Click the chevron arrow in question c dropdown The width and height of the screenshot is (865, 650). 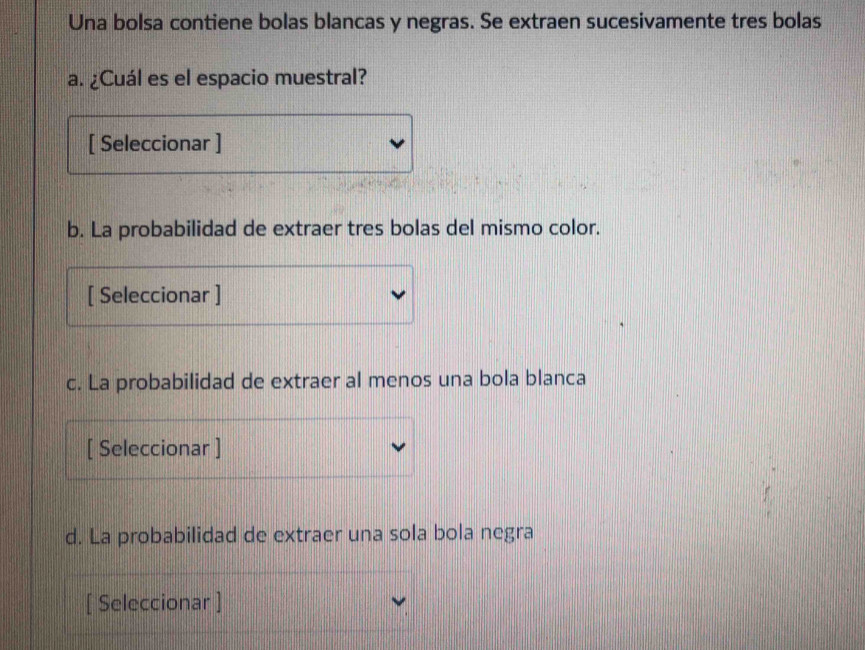(399, 447)
